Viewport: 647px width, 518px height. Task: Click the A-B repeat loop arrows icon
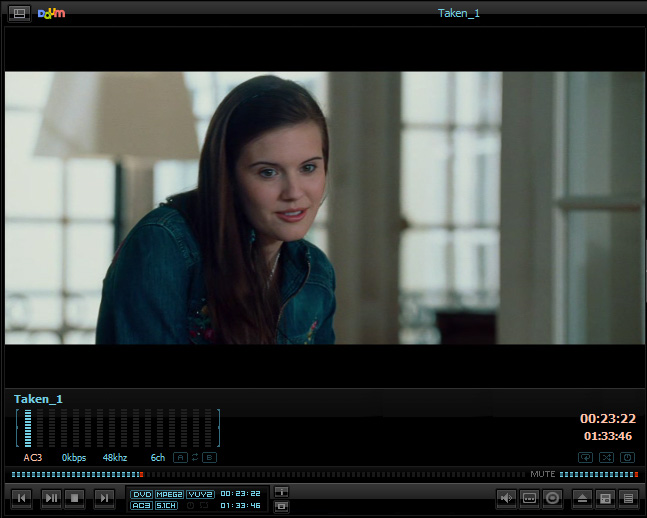tap(195, 457)
